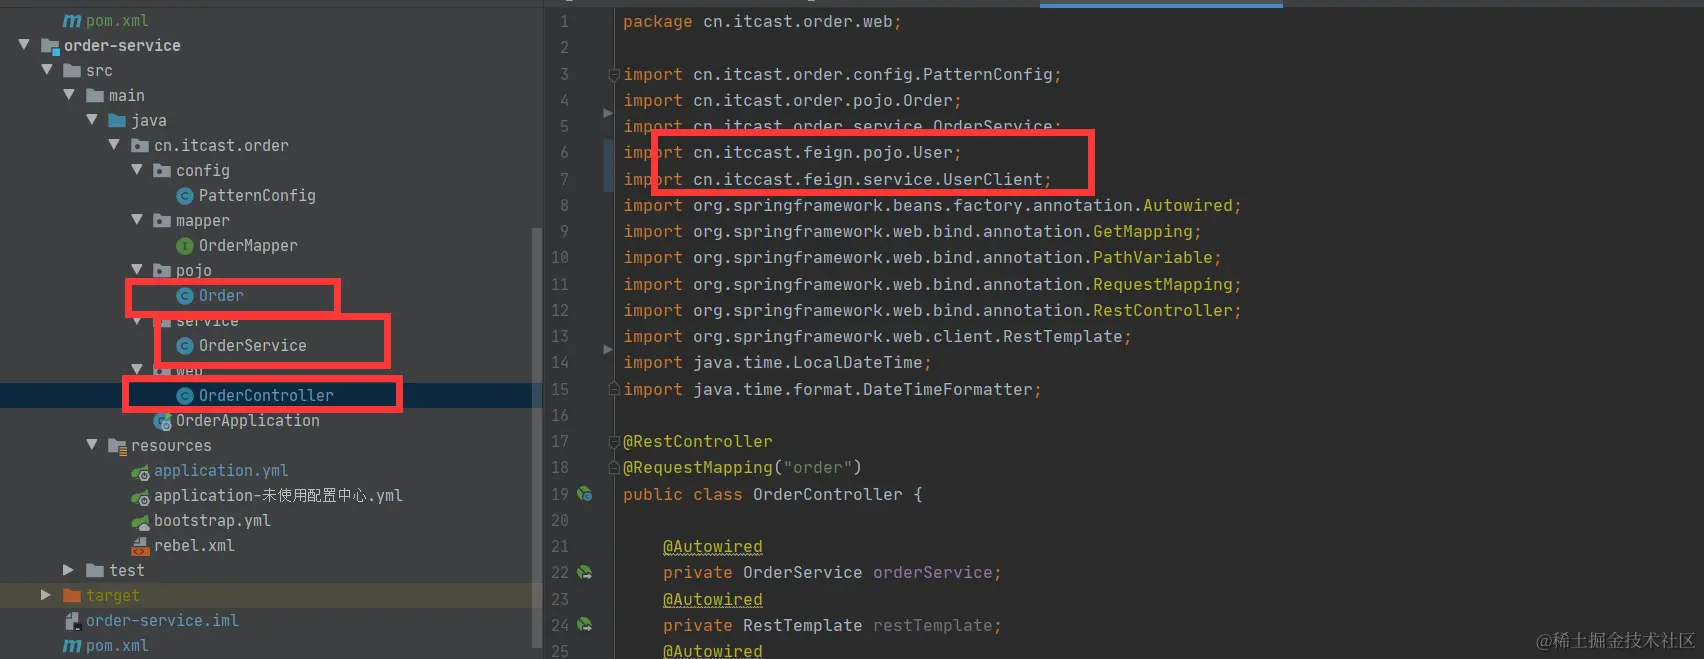This screenshot has height=659, width=1704.
Task: Open application-未使用配置中心.yml file
Action: (278, 496)
